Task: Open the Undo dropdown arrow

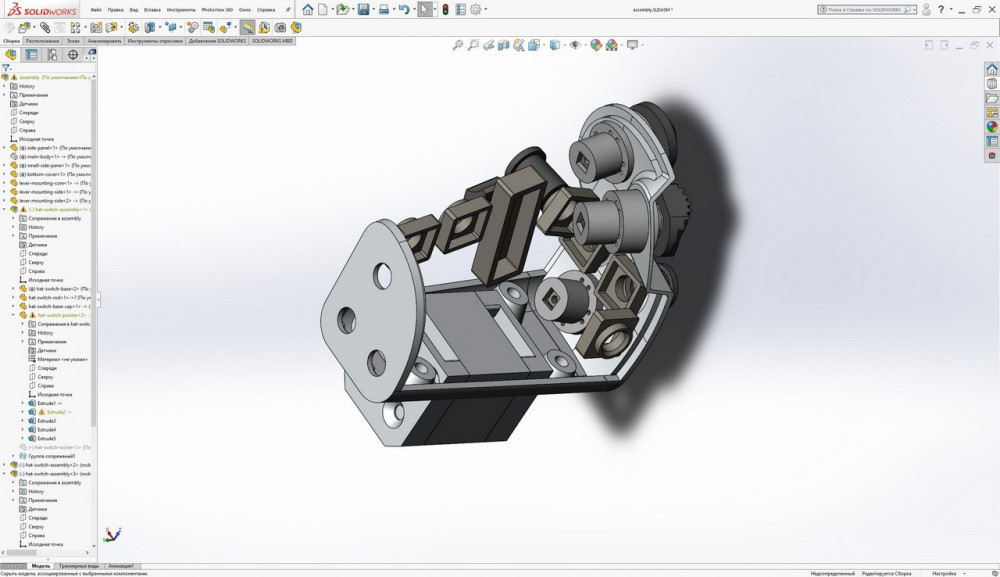Action: pyautogui.click(x=412, y=10)
